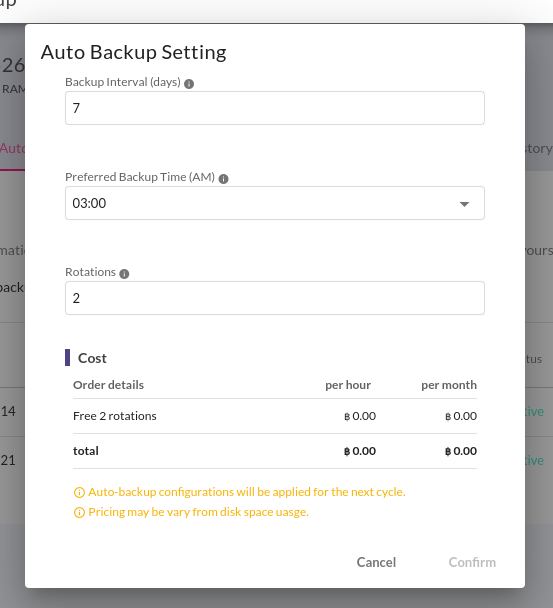Screen dimensions: 553x608
Task: Confirm the auto backup settings
Action: coord(472,562)
